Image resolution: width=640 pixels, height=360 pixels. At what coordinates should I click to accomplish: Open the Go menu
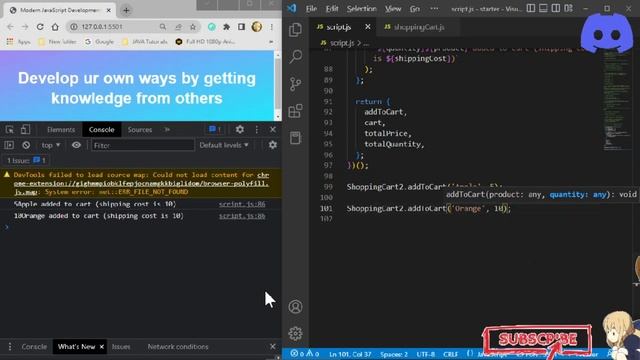click(x=415, y=9)
